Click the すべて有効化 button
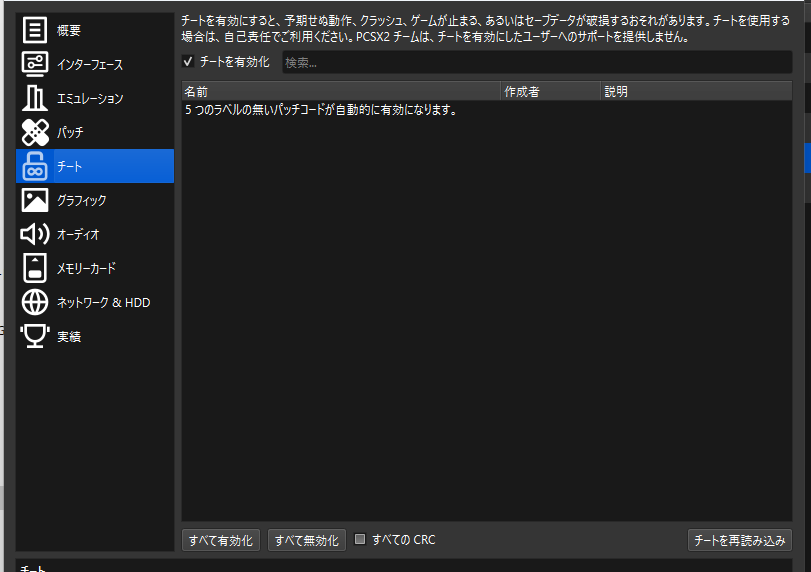Screen dimensions: 811x572 [x=221, y=540]
